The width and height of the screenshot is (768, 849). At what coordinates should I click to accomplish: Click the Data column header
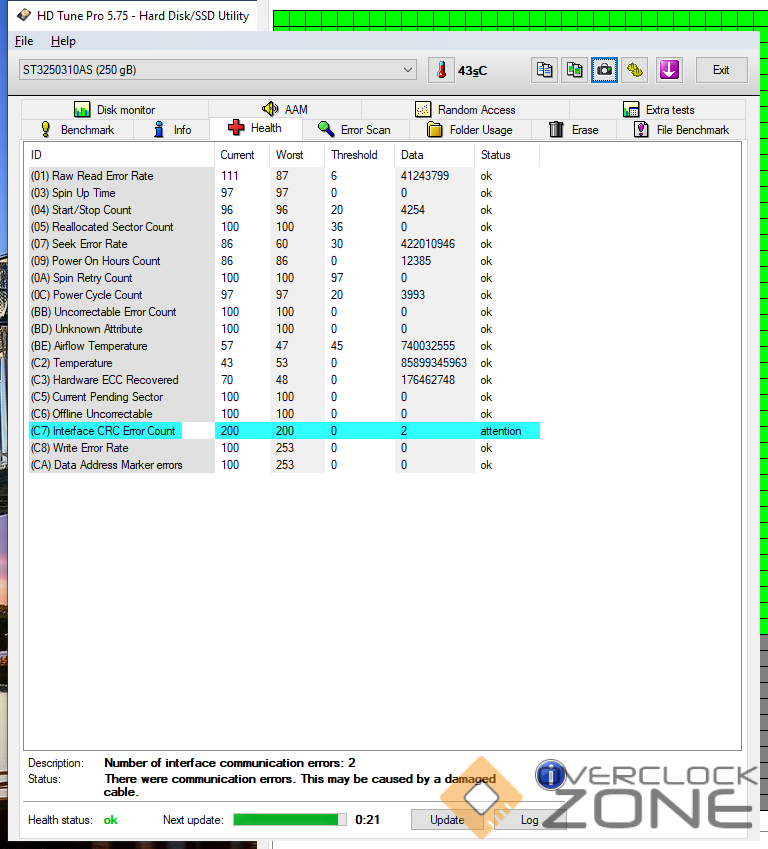pyautogui.click(x=434, y=155)
